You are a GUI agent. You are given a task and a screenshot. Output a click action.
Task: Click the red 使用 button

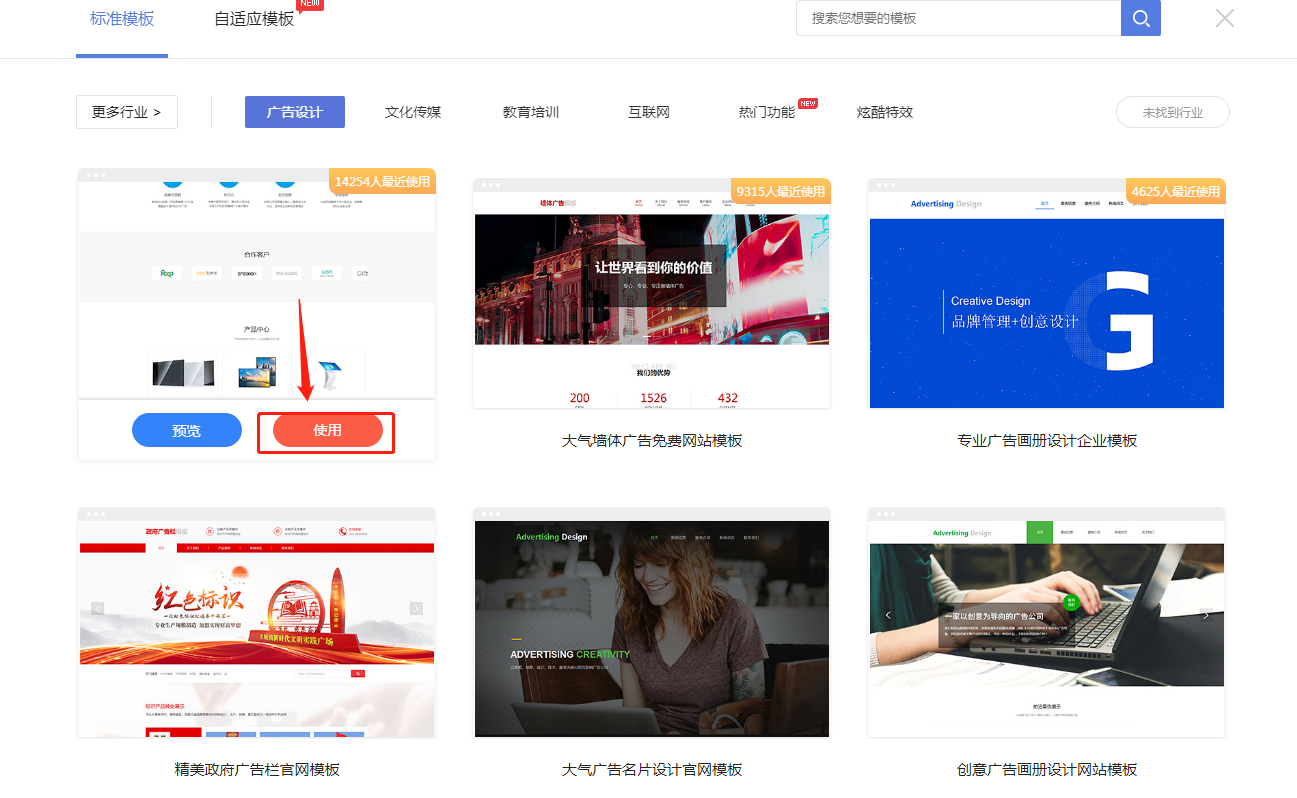328,430
